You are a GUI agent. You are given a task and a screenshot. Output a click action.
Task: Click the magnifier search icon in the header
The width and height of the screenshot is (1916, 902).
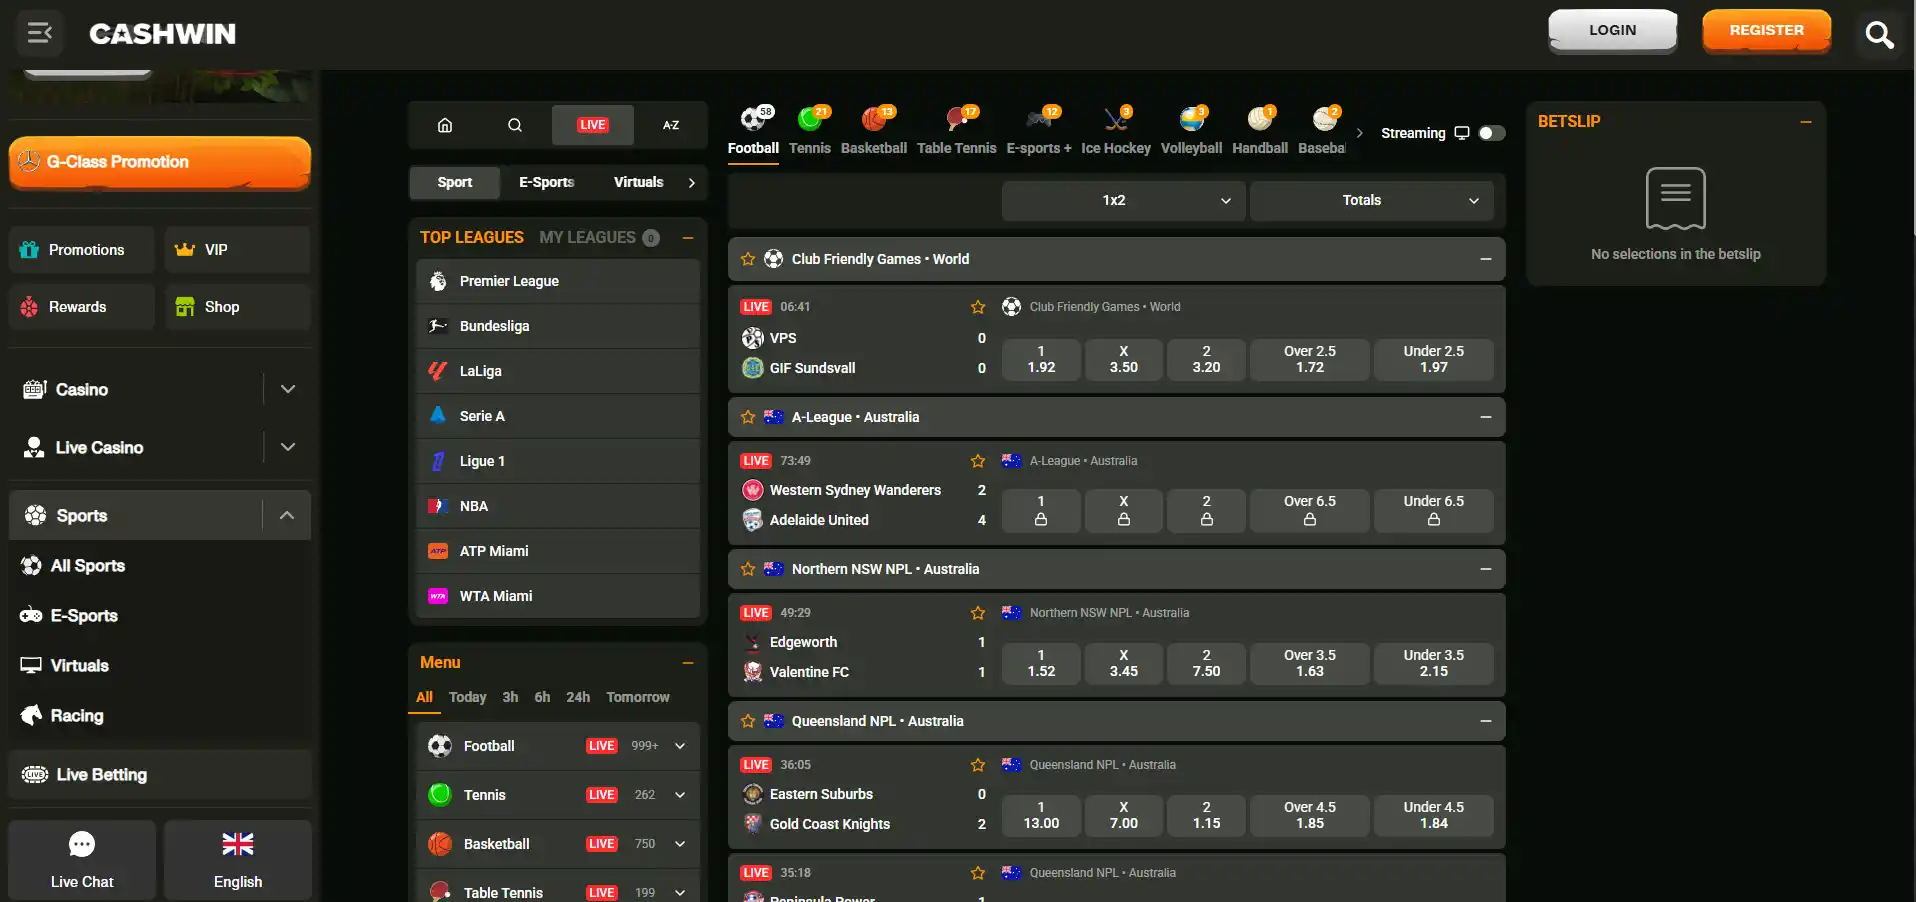click(x=1879, y=35)
